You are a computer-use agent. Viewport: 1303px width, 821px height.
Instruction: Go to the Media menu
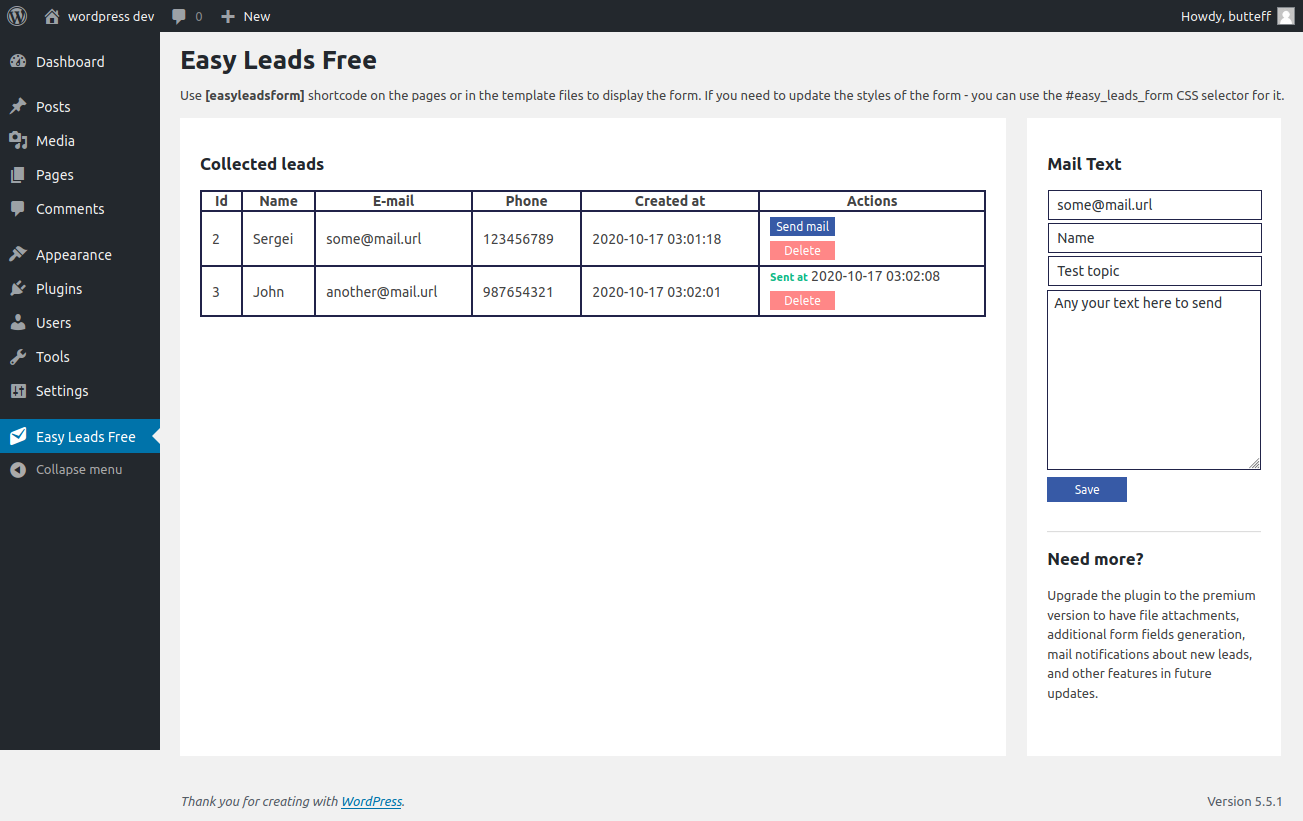click(80, 141)
